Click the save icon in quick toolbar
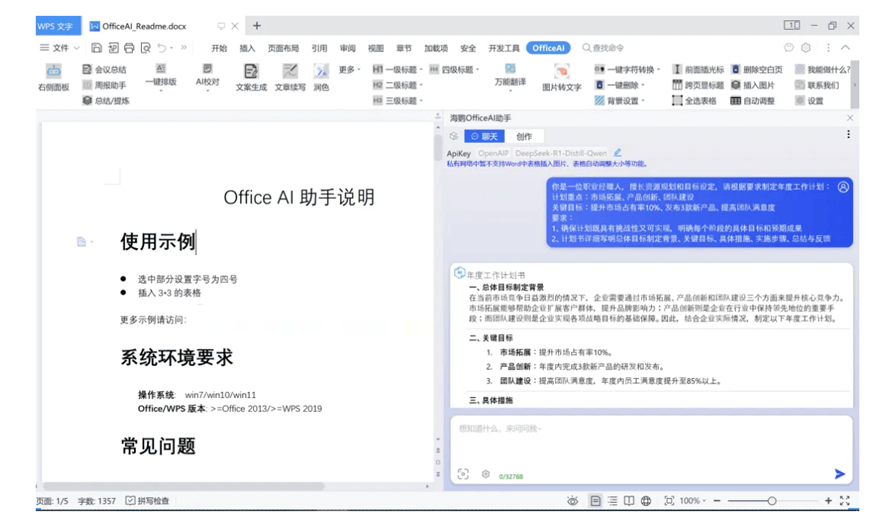The width and height of the screenshot is (869, 530). pos(96,48)
